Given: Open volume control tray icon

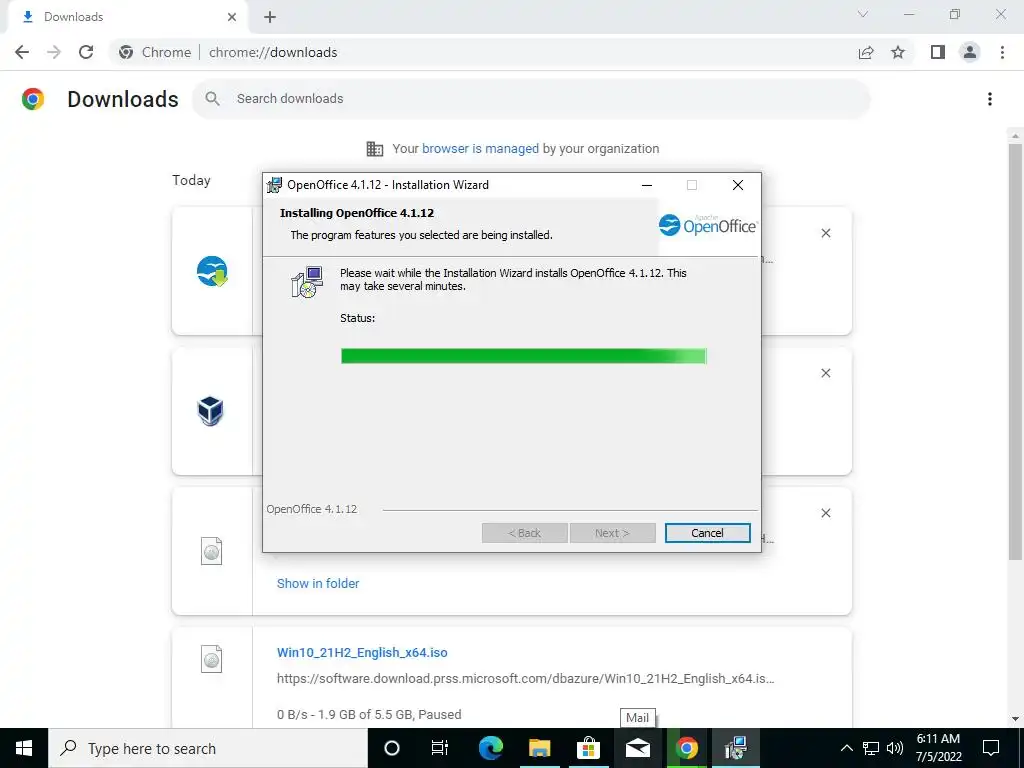Looking at the screenshot, I should coord(895,748).
